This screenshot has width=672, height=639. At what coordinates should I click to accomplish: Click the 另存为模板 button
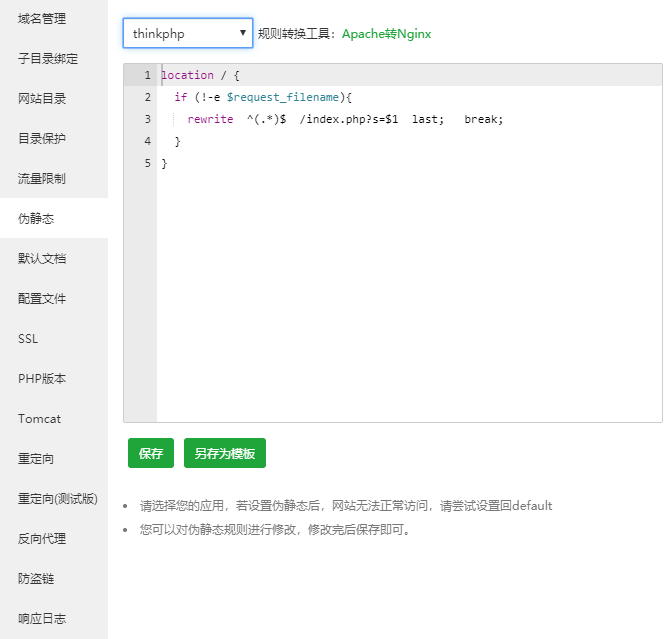pos(225,453)
